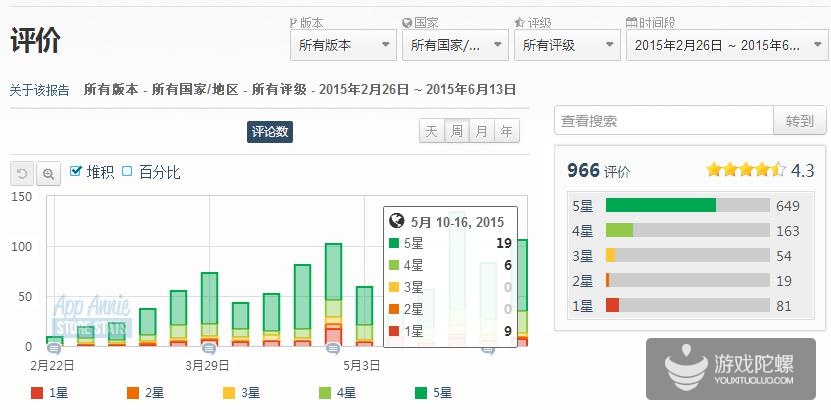This screenshot has width=831, height=410.
Task: Click the magnifier zoom icon
Action: pos(47,173)
